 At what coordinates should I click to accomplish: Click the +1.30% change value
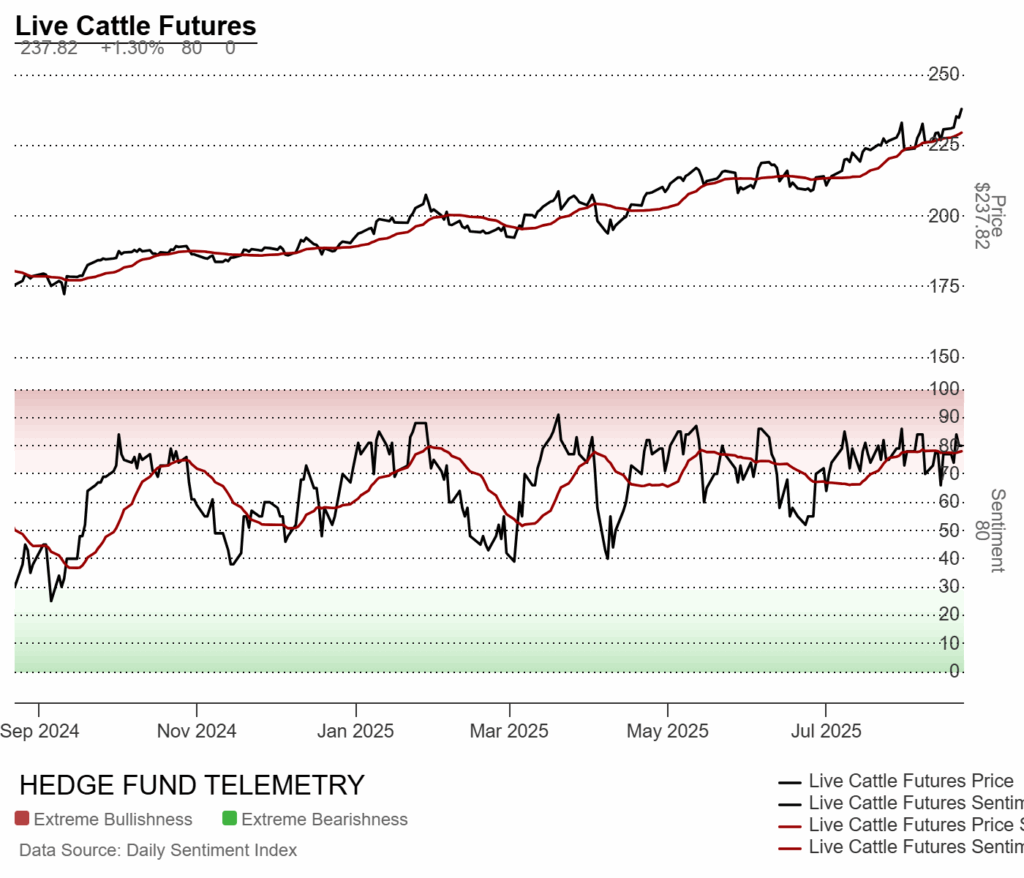point(132,48)
